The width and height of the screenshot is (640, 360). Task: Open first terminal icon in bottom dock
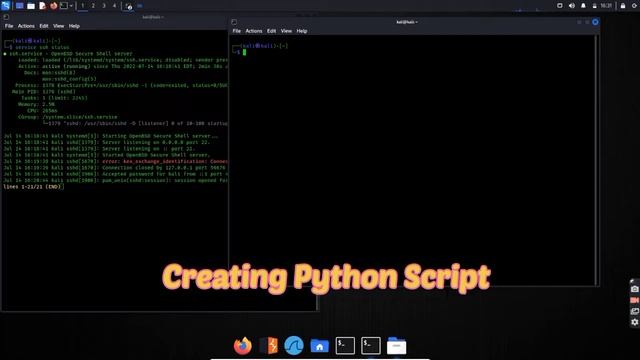tap(345, 346)
